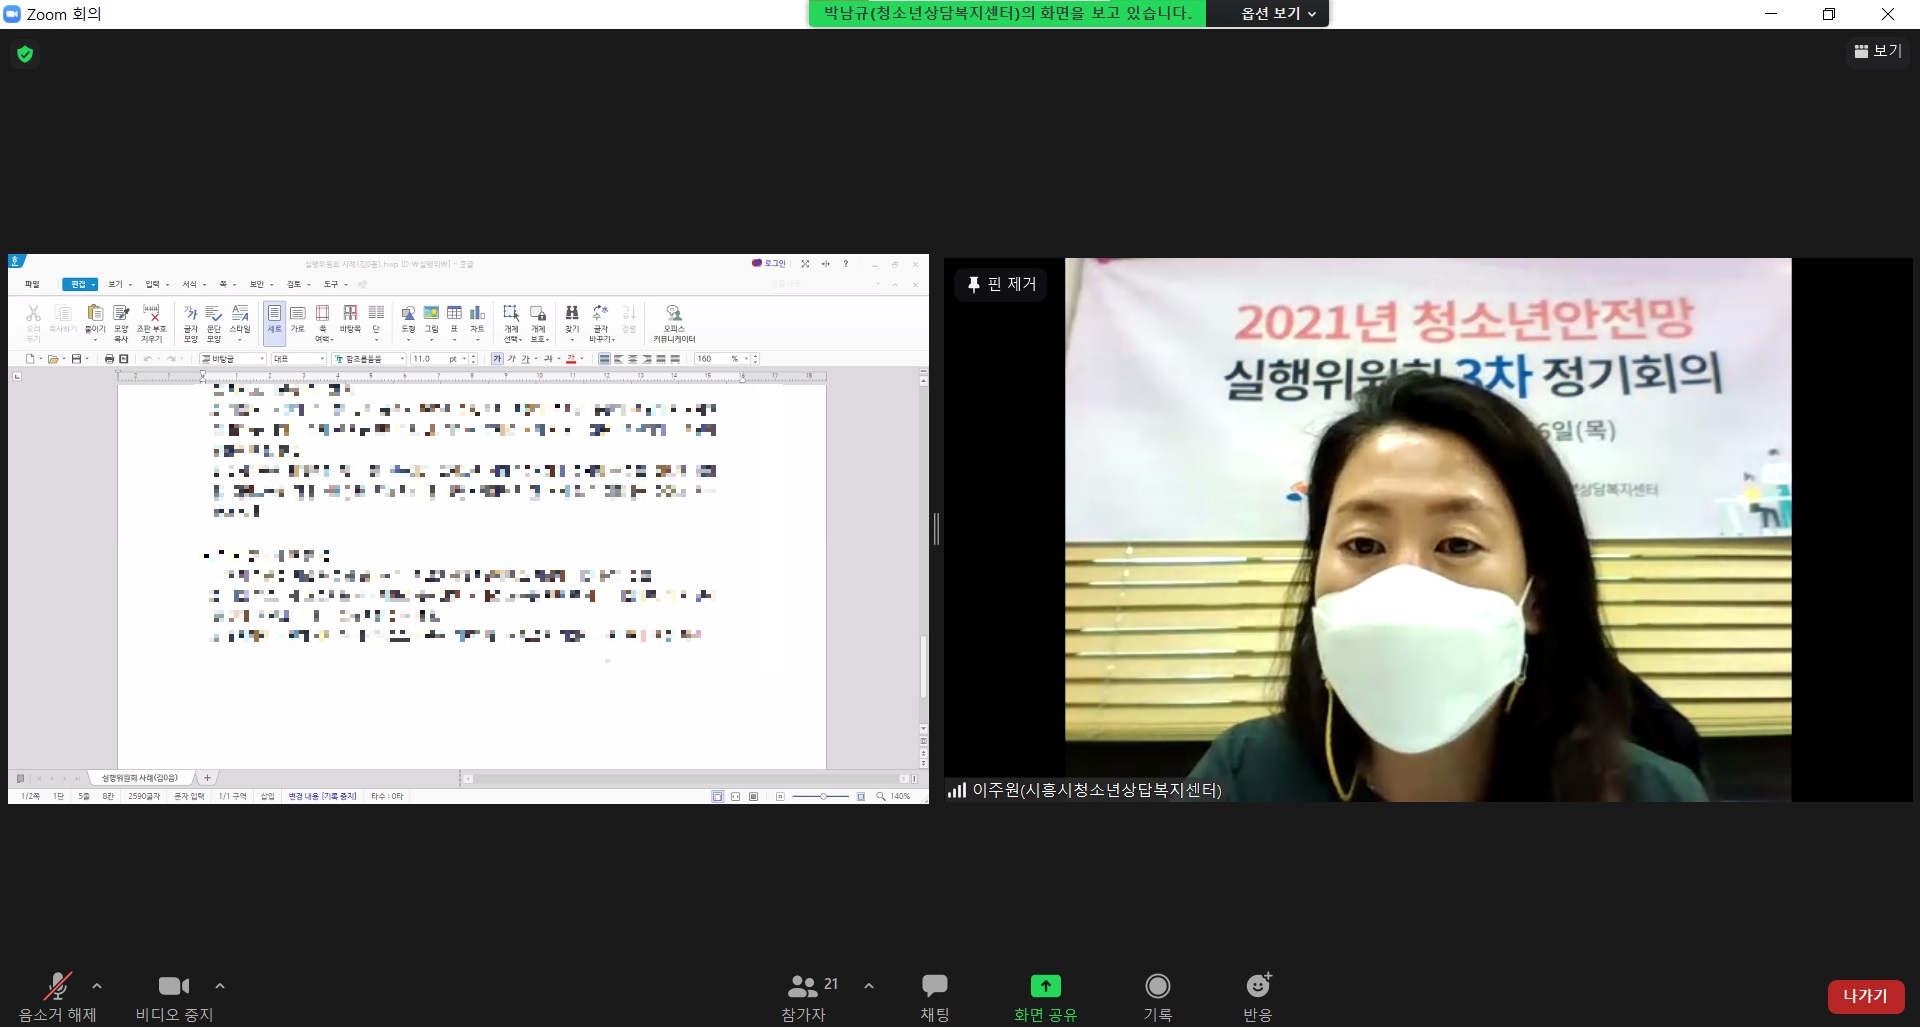Image resolution: width=1920 pixels, height=1027 pixels.
Task: Click 로그인 in shared Hangul window
Action: [770, 264]
